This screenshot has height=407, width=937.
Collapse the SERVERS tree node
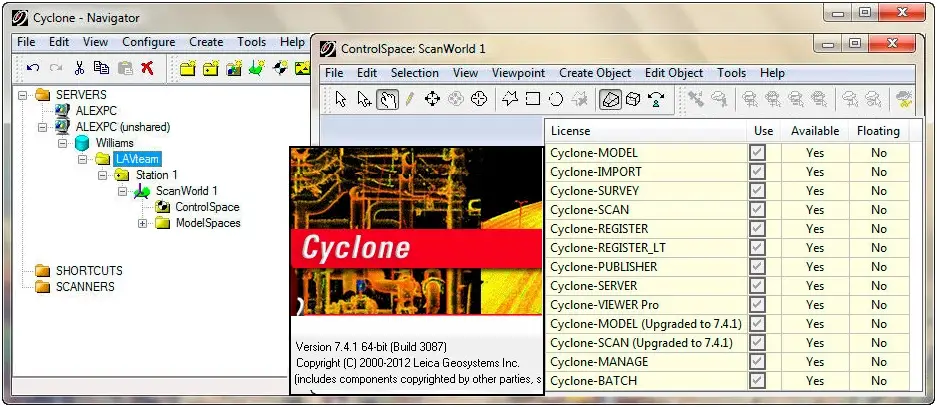tap(23, 95)
